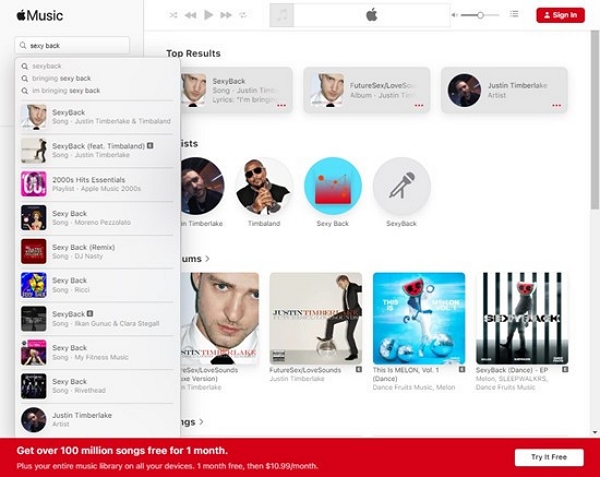Open Justin Timberlake artist suggestion in dropdown
Viewport: 600px width, 477px height.
[x=98, y=420]
